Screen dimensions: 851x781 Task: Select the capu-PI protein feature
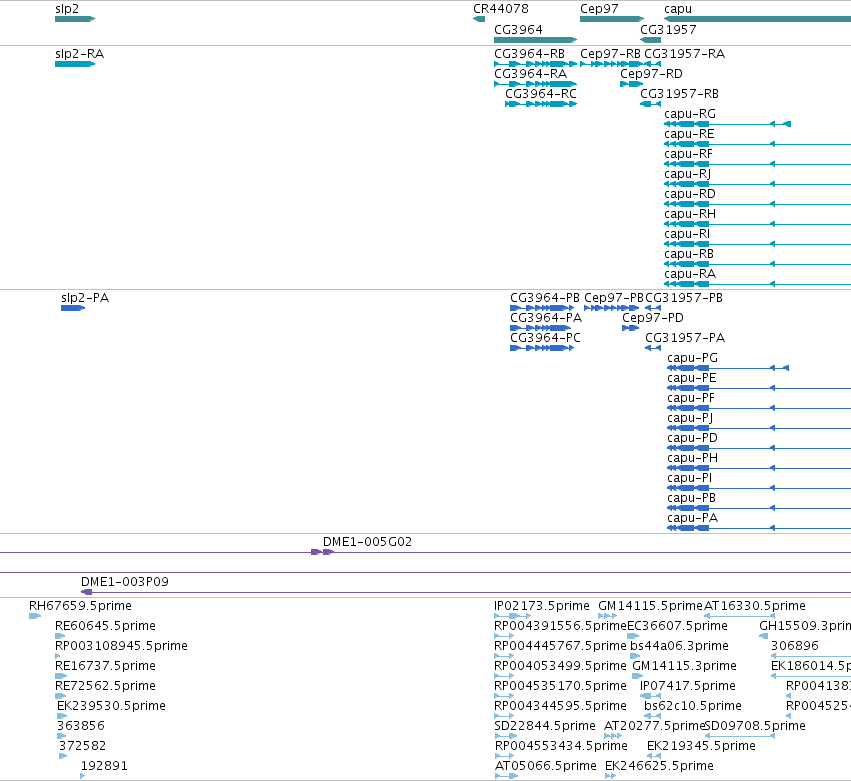[x=759, y=488]
